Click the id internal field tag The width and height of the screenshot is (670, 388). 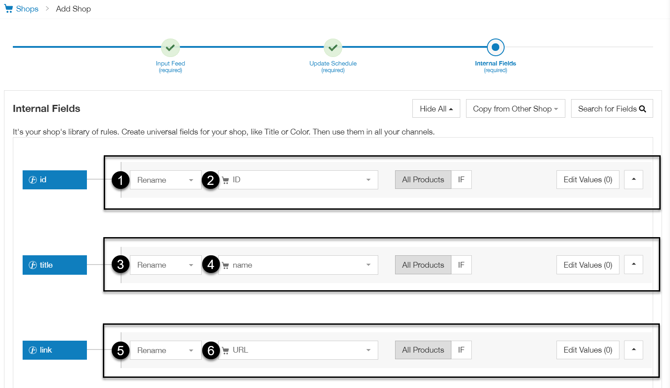(55, 179)
